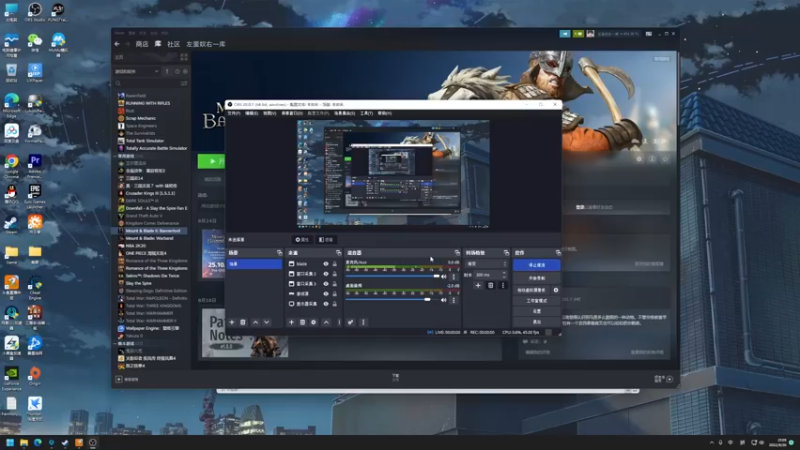Click the start virtual camera button
800x450 pixels.
point(532,290)
